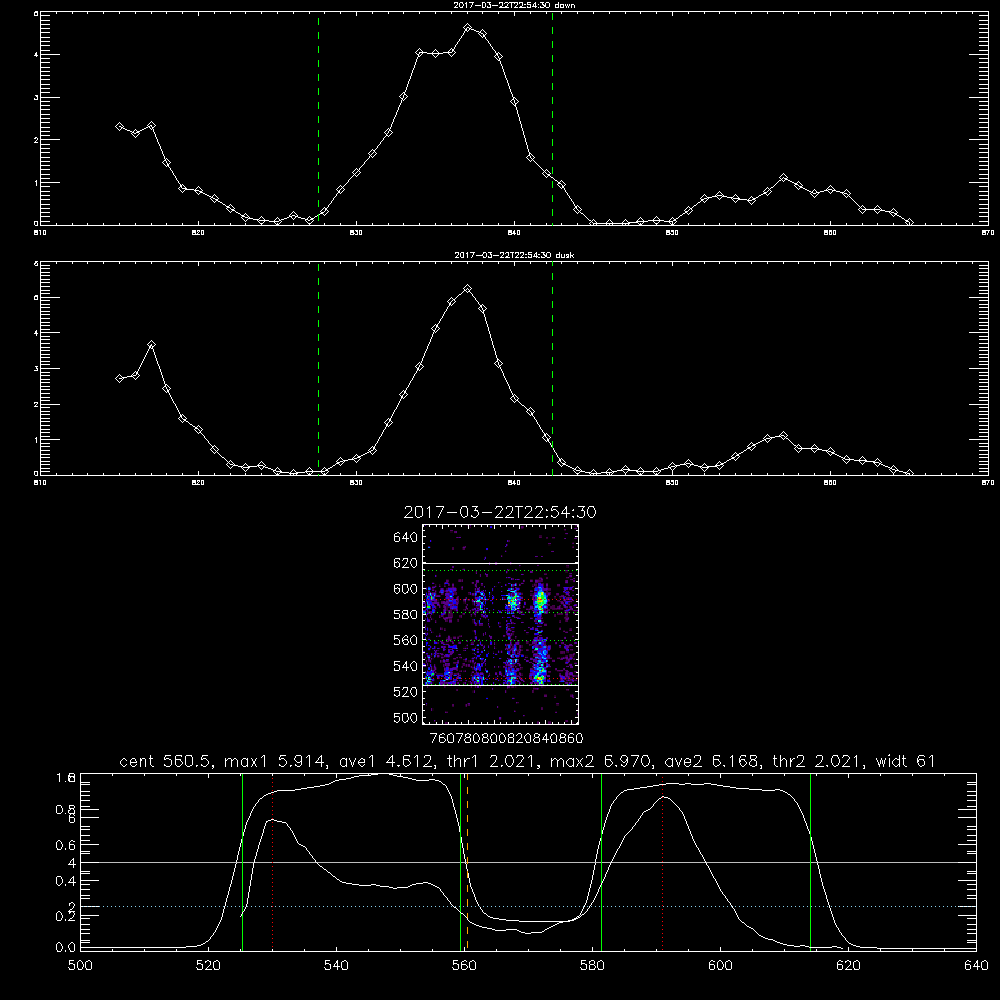The image size is (1000, 1000).
Task: Click the '520' y-axis label beside the spectral image
Action: tap(406, 692)
